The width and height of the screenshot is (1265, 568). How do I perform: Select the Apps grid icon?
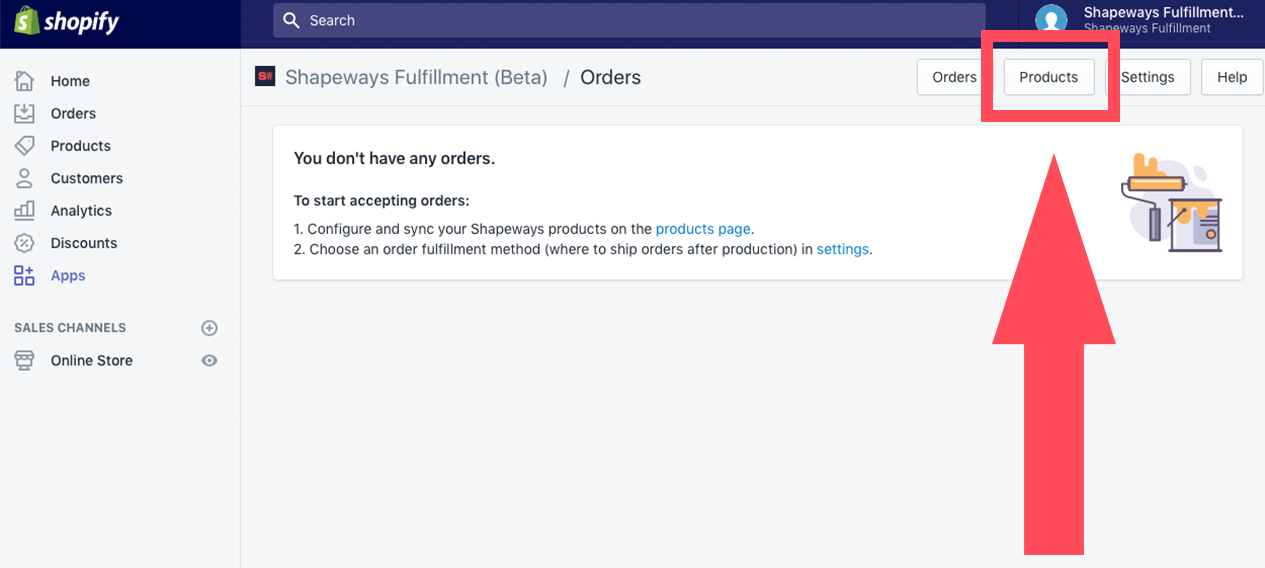tap(24, 276)
